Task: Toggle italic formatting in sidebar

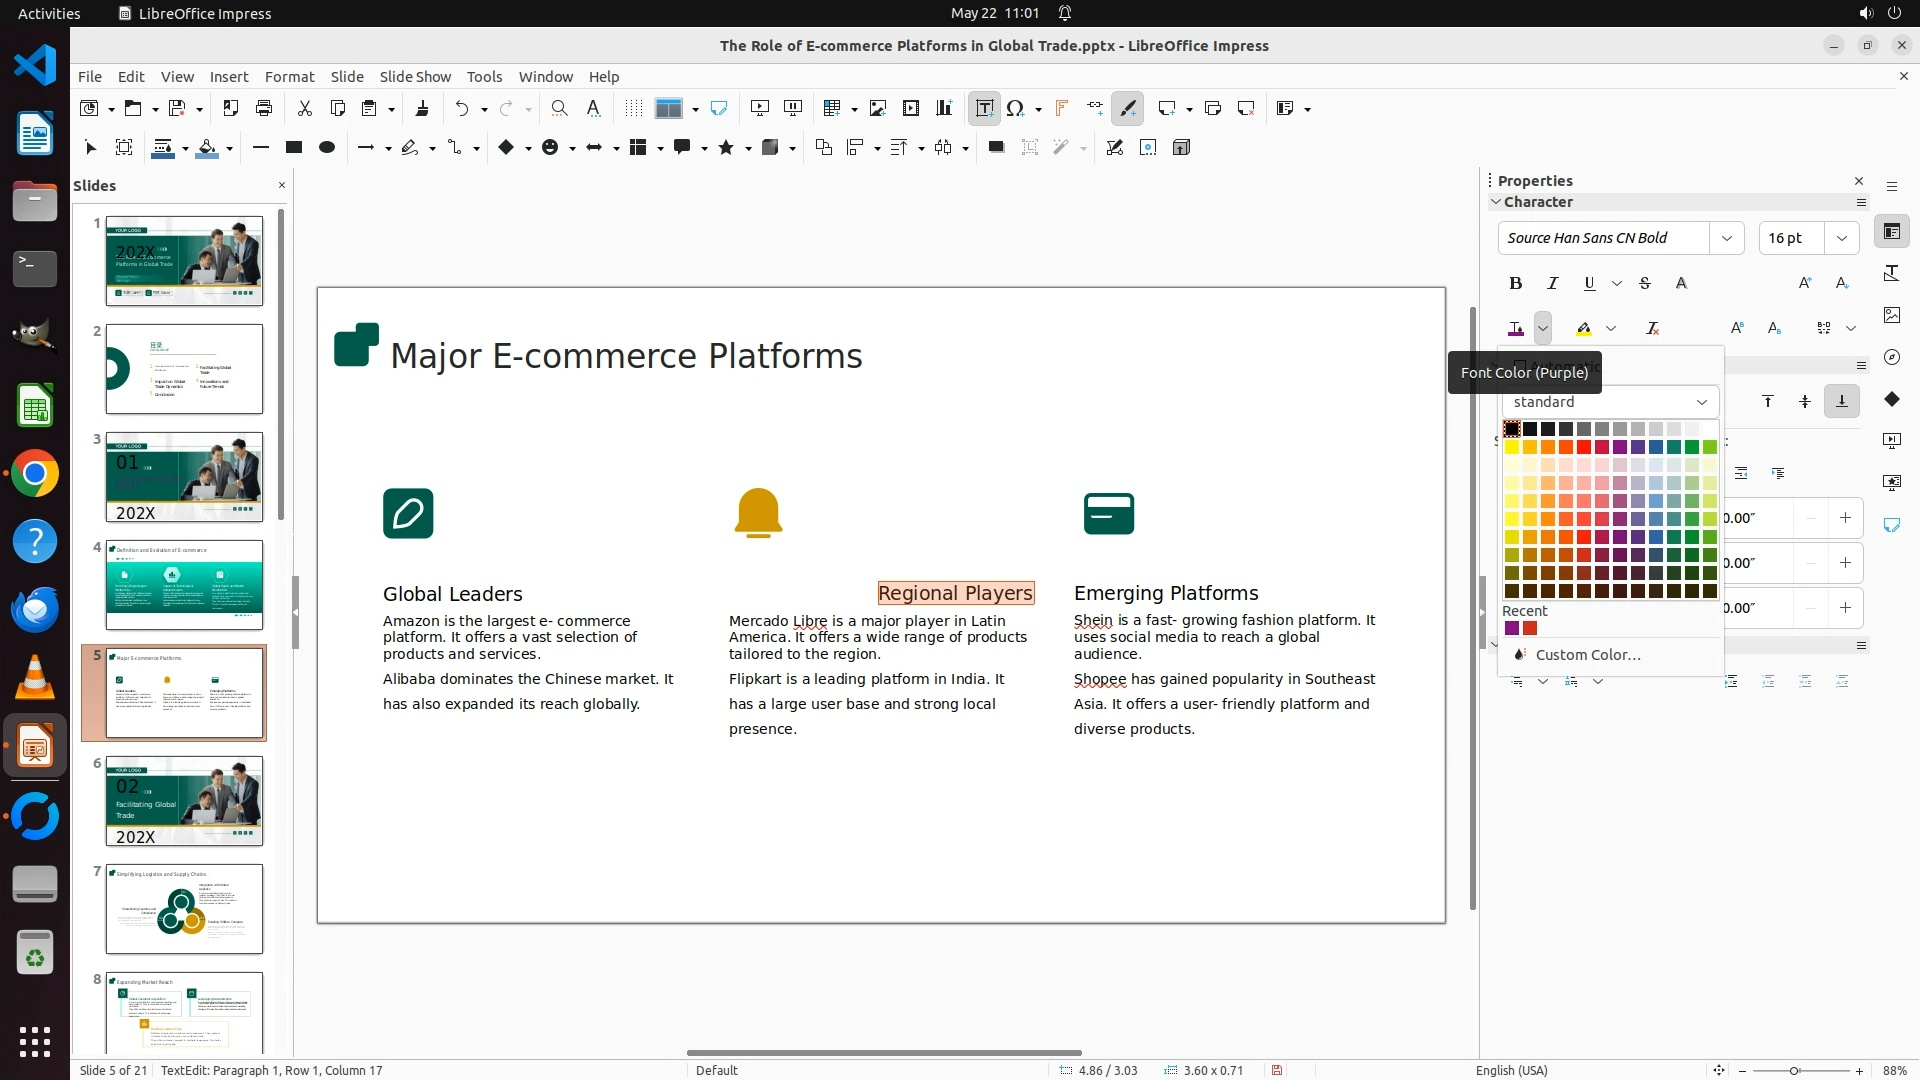Action: click(1552, 283)
